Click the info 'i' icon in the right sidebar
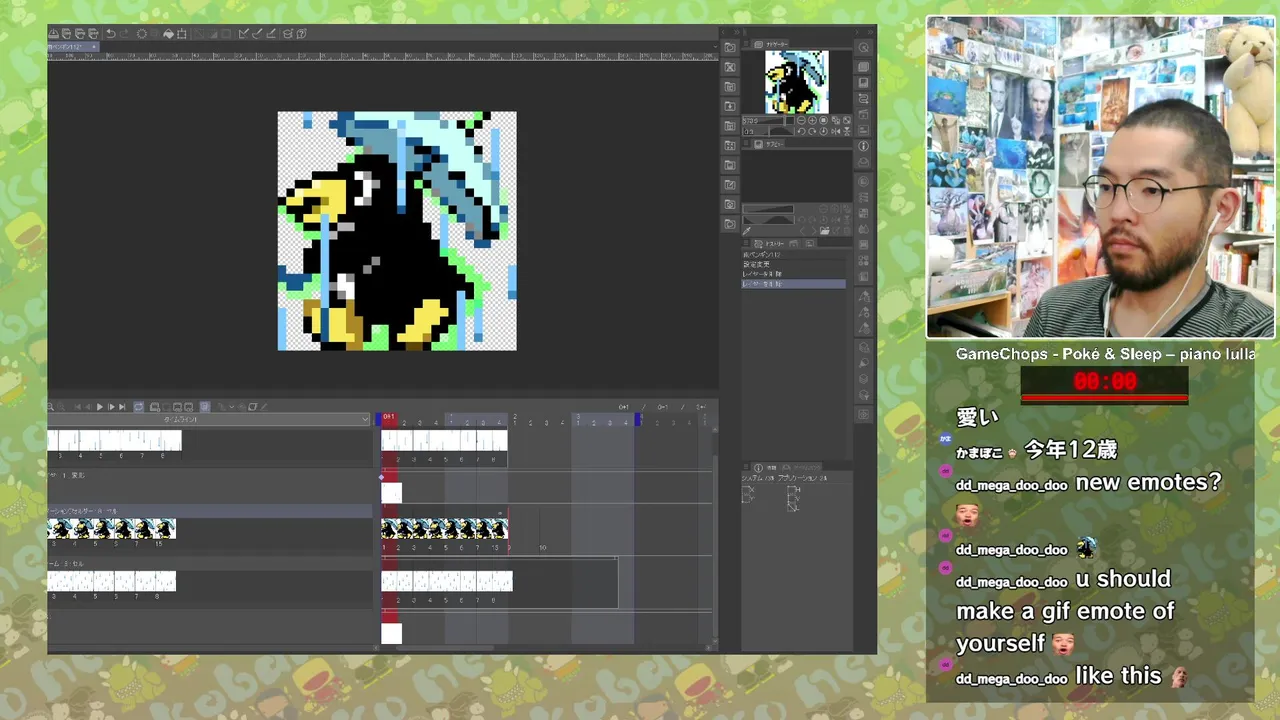This screenshot has height=720, width=1280. point(862,145)
